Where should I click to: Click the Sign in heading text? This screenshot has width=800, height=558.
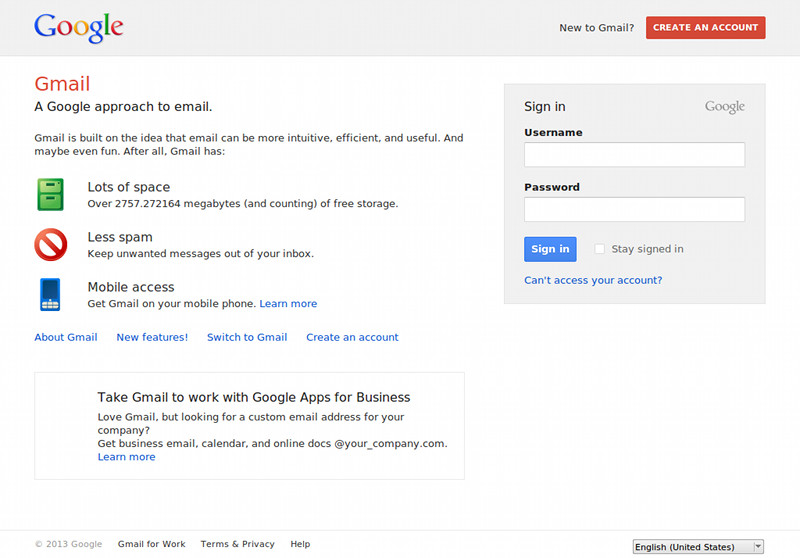(544, 107)
